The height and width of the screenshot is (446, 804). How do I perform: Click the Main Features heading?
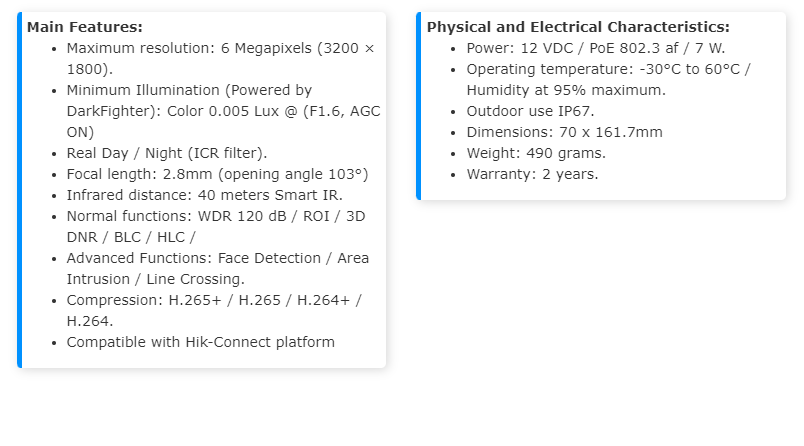coord(85,27)
